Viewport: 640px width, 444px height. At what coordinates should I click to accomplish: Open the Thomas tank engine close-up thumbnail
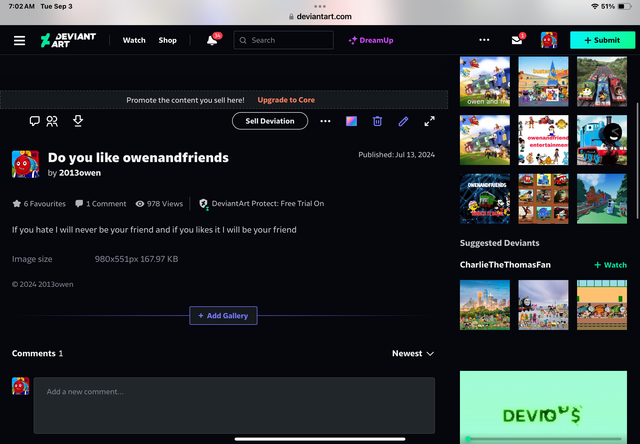(x=602, y=140)
